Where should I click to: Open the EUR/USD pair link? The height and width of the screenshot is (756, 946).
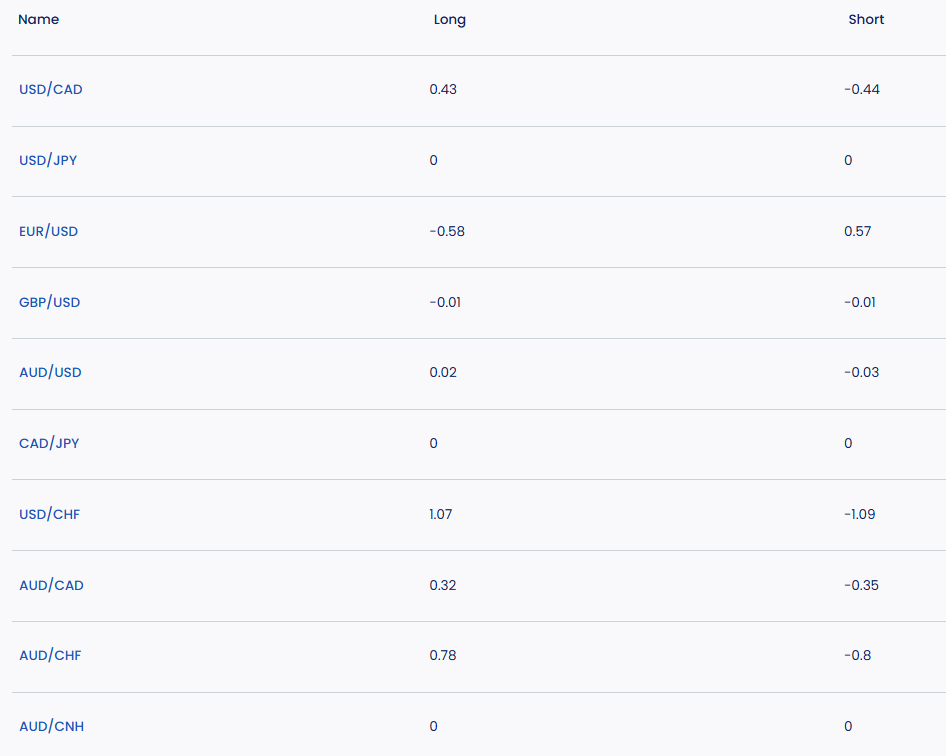(x=49, y=232)
